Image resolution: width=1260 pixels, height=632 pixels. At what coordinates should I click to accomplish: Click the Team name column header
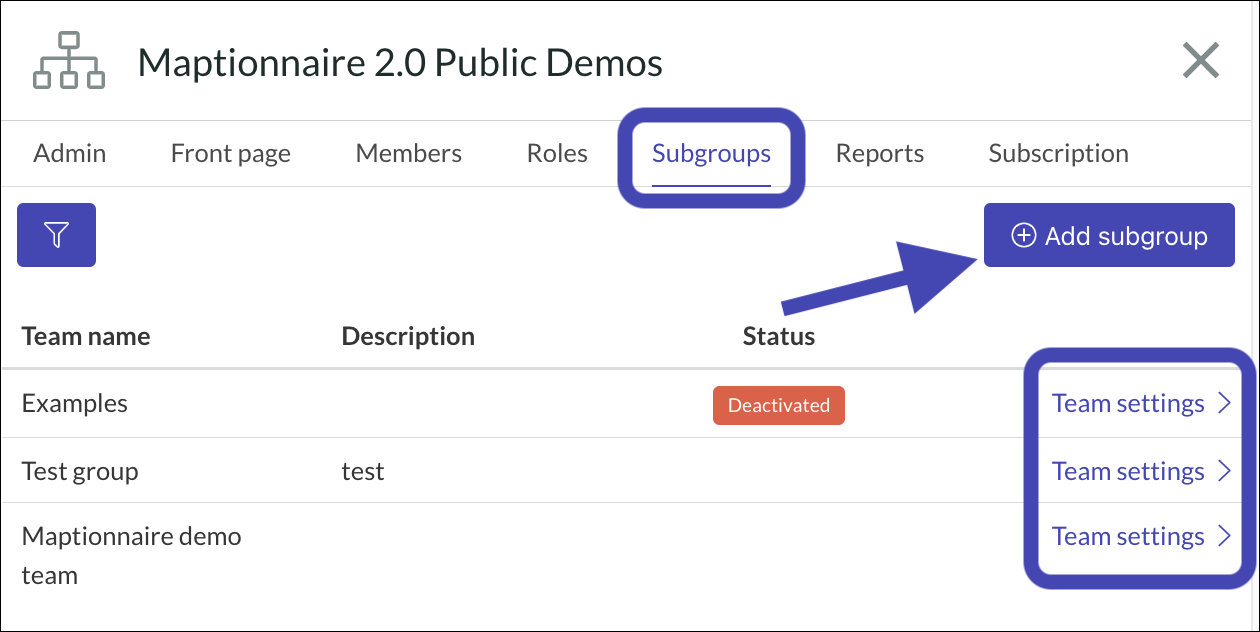[x=86, y=336]
